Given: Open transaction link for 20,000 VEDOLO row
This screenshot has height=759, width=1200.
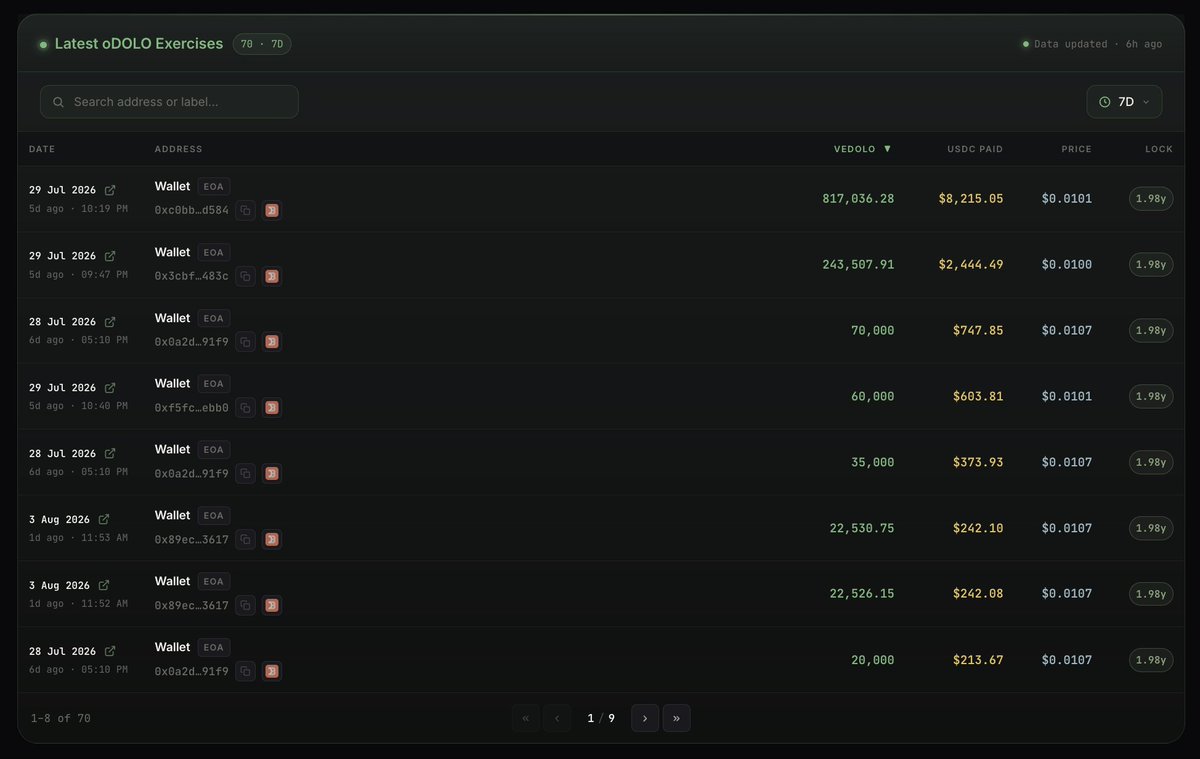Looking at the screenshot, I should coord(110,652).
